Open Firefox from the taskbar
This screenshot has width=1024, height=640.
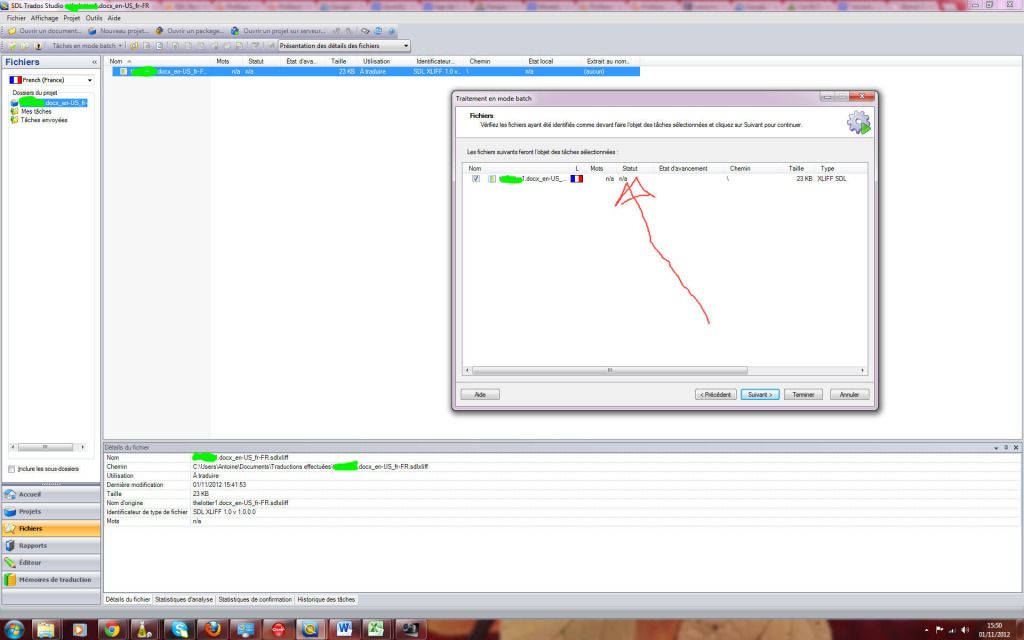212,630
